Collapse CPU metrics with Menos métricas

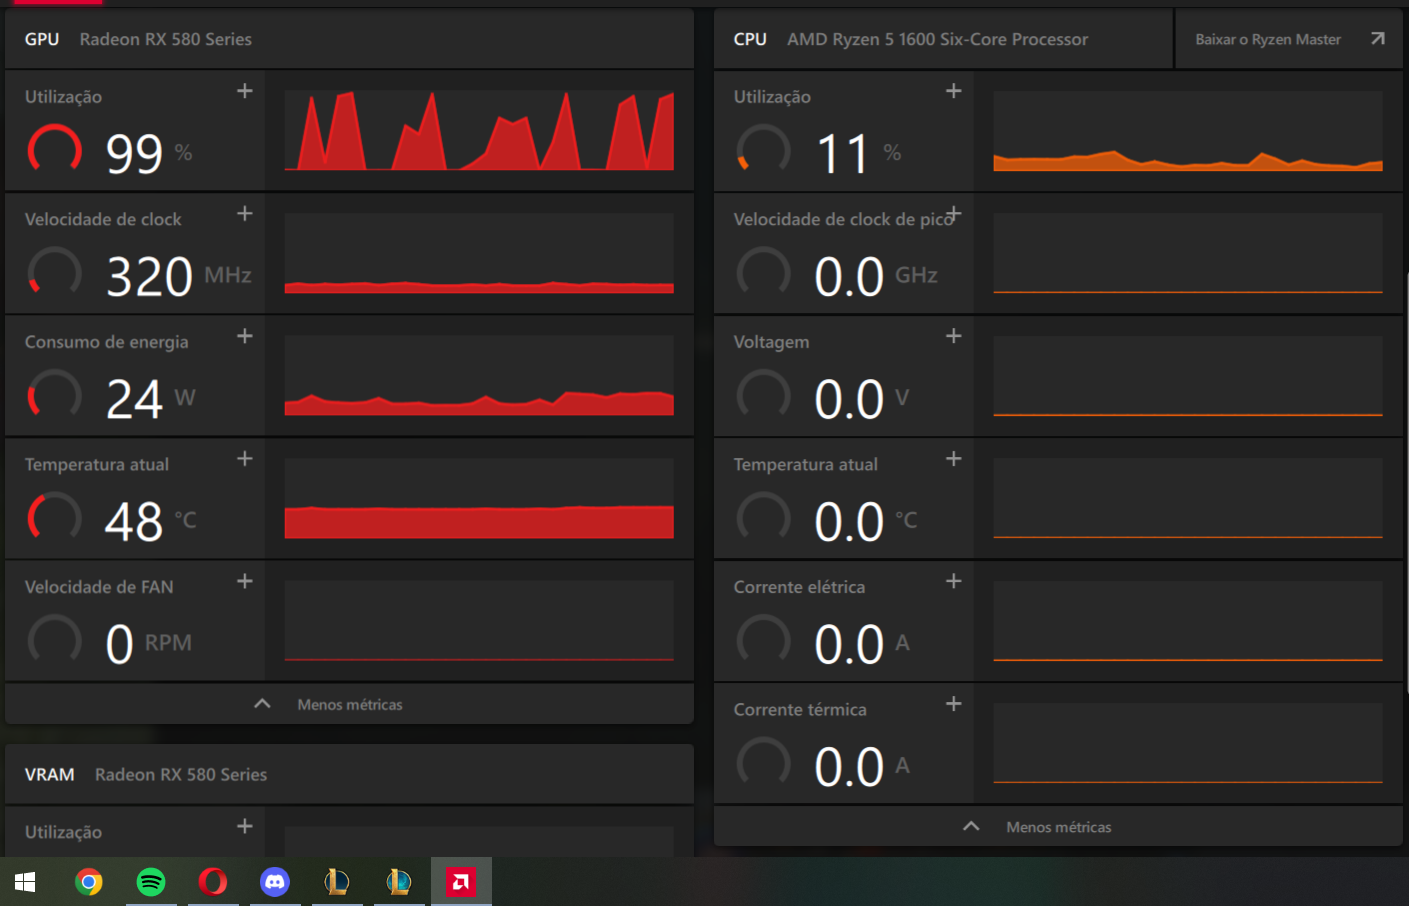1058,827
